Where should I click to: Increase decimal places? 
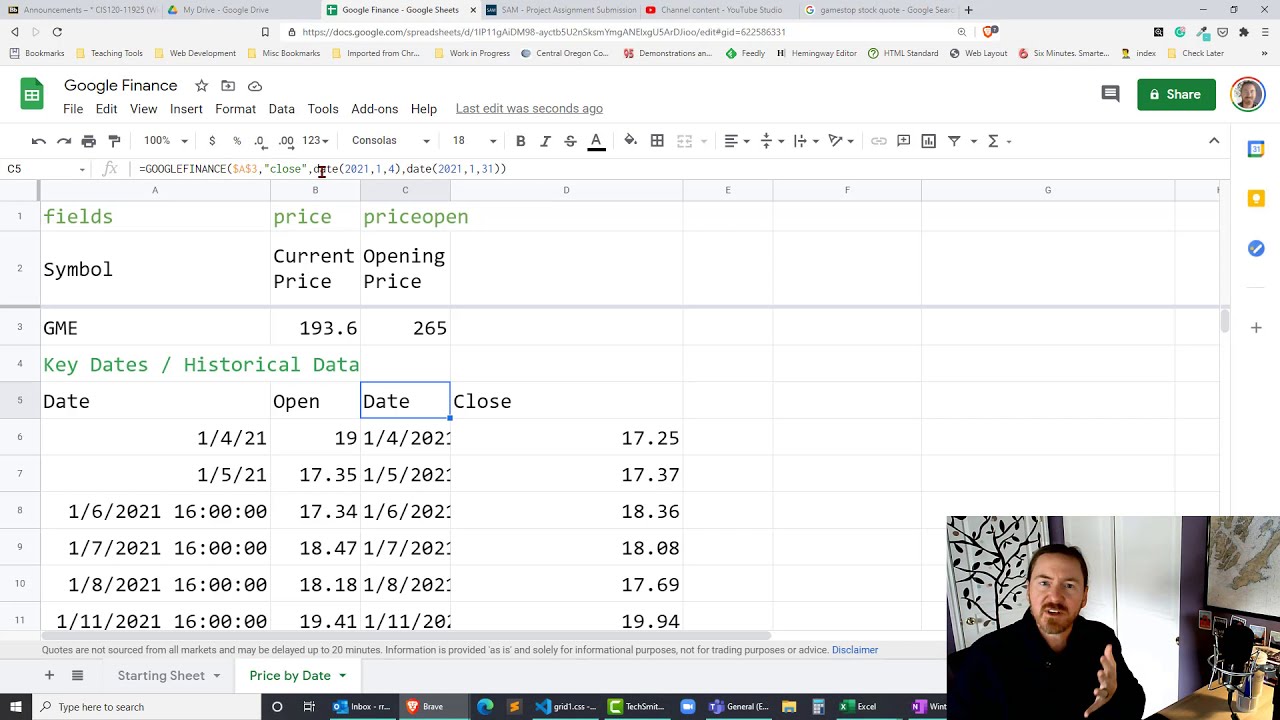point(286,141)
